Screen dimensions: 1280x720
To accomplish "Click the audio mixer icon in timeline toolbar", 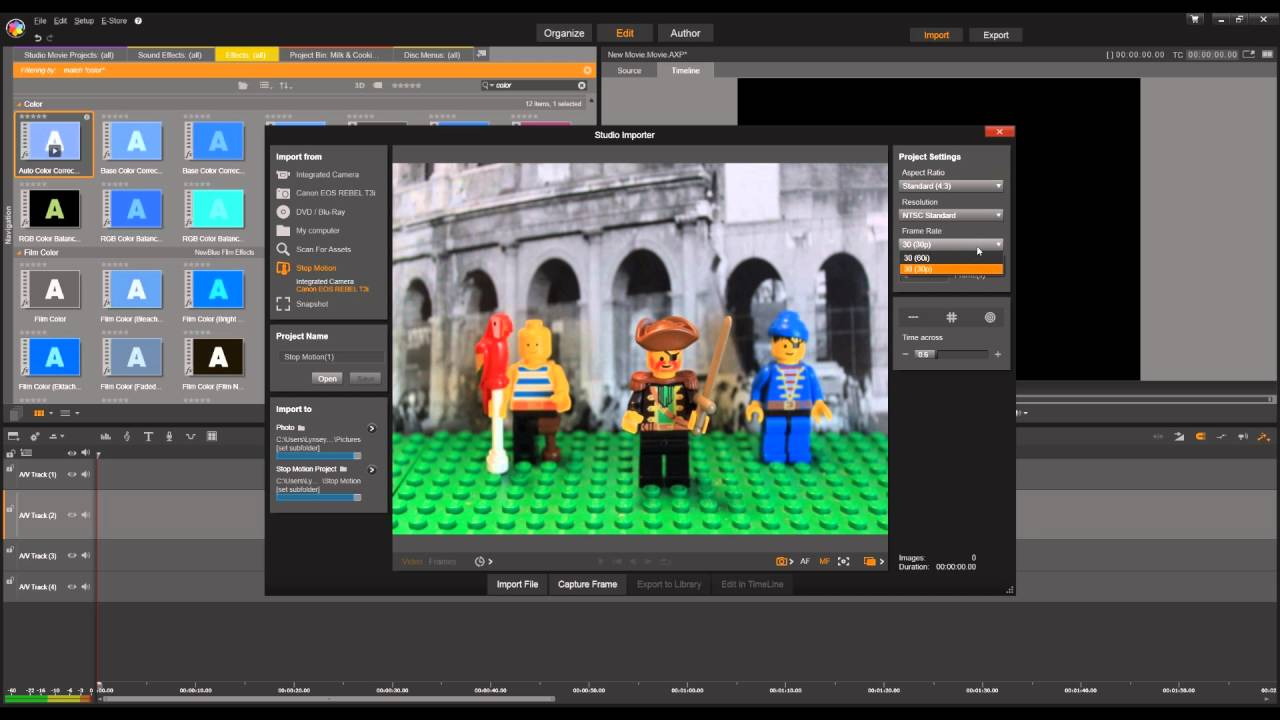I will pyautogui.click(x=105, y=436).
